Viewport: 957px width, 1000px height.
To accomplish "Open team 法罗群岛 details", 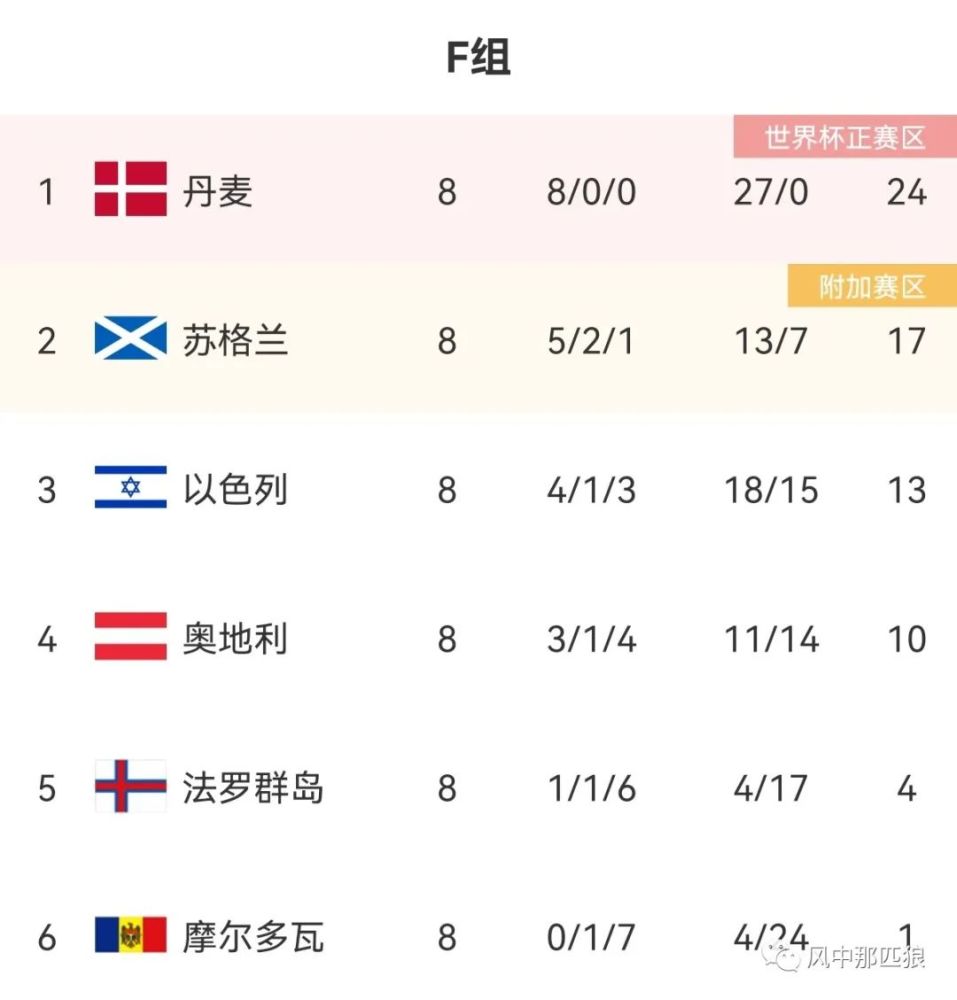I will click(x=253, y=789).
